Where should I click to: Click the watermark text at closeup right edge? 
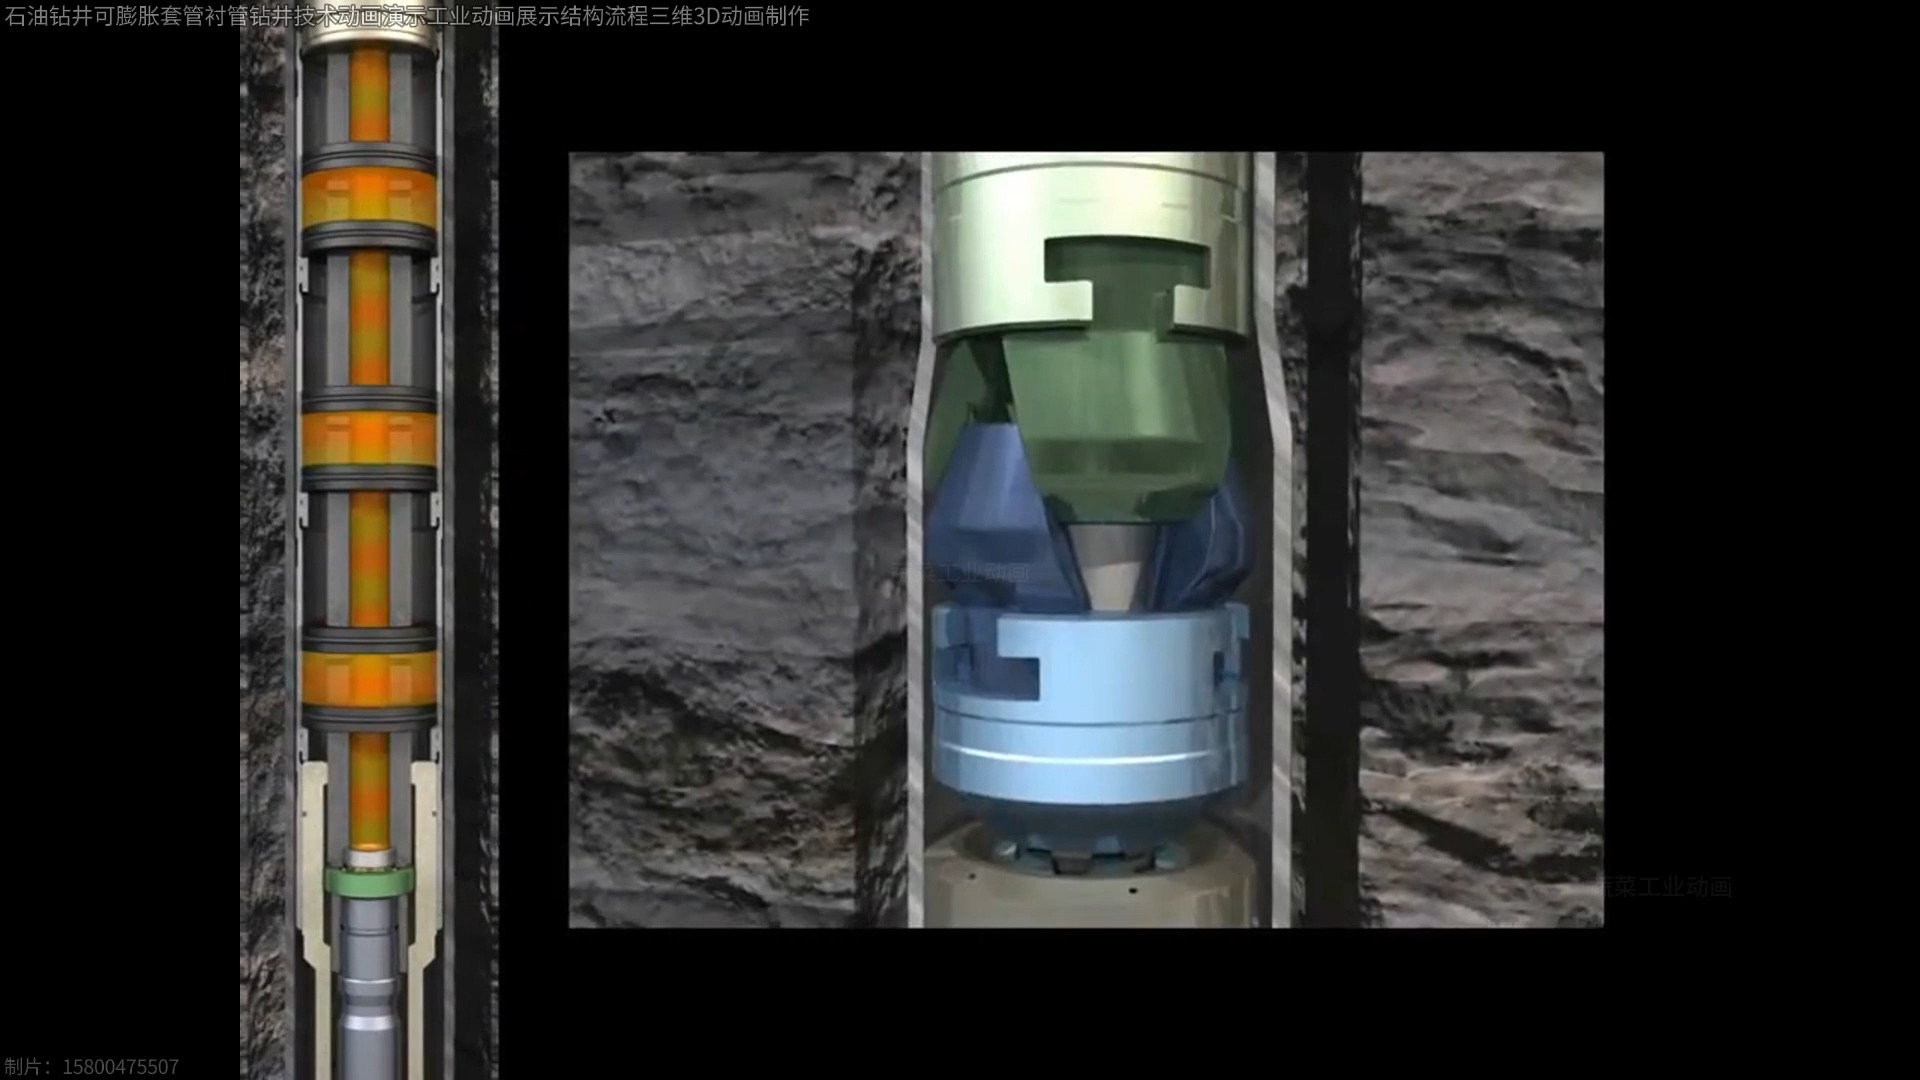1665,887
